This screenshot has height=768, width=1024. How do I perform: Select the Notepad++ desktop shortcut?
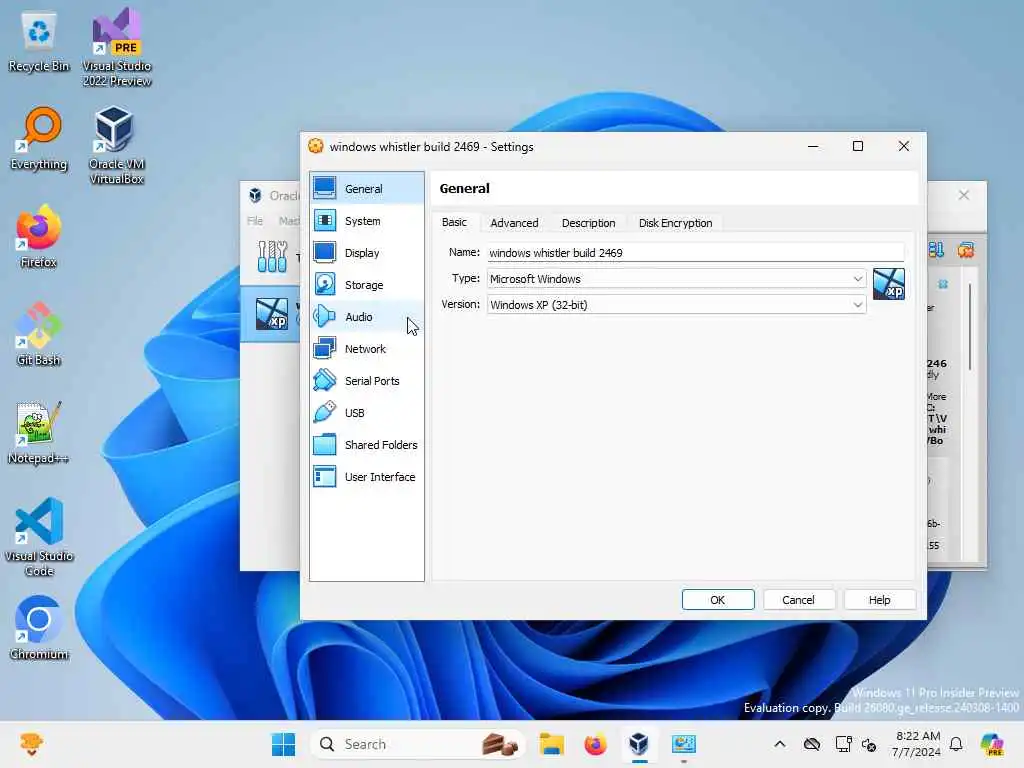tap(39, 432)
